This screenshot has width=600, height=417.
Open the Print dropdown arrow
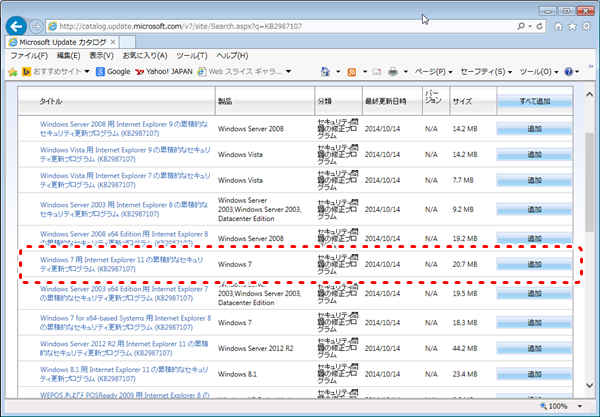(x=406, y=72)
